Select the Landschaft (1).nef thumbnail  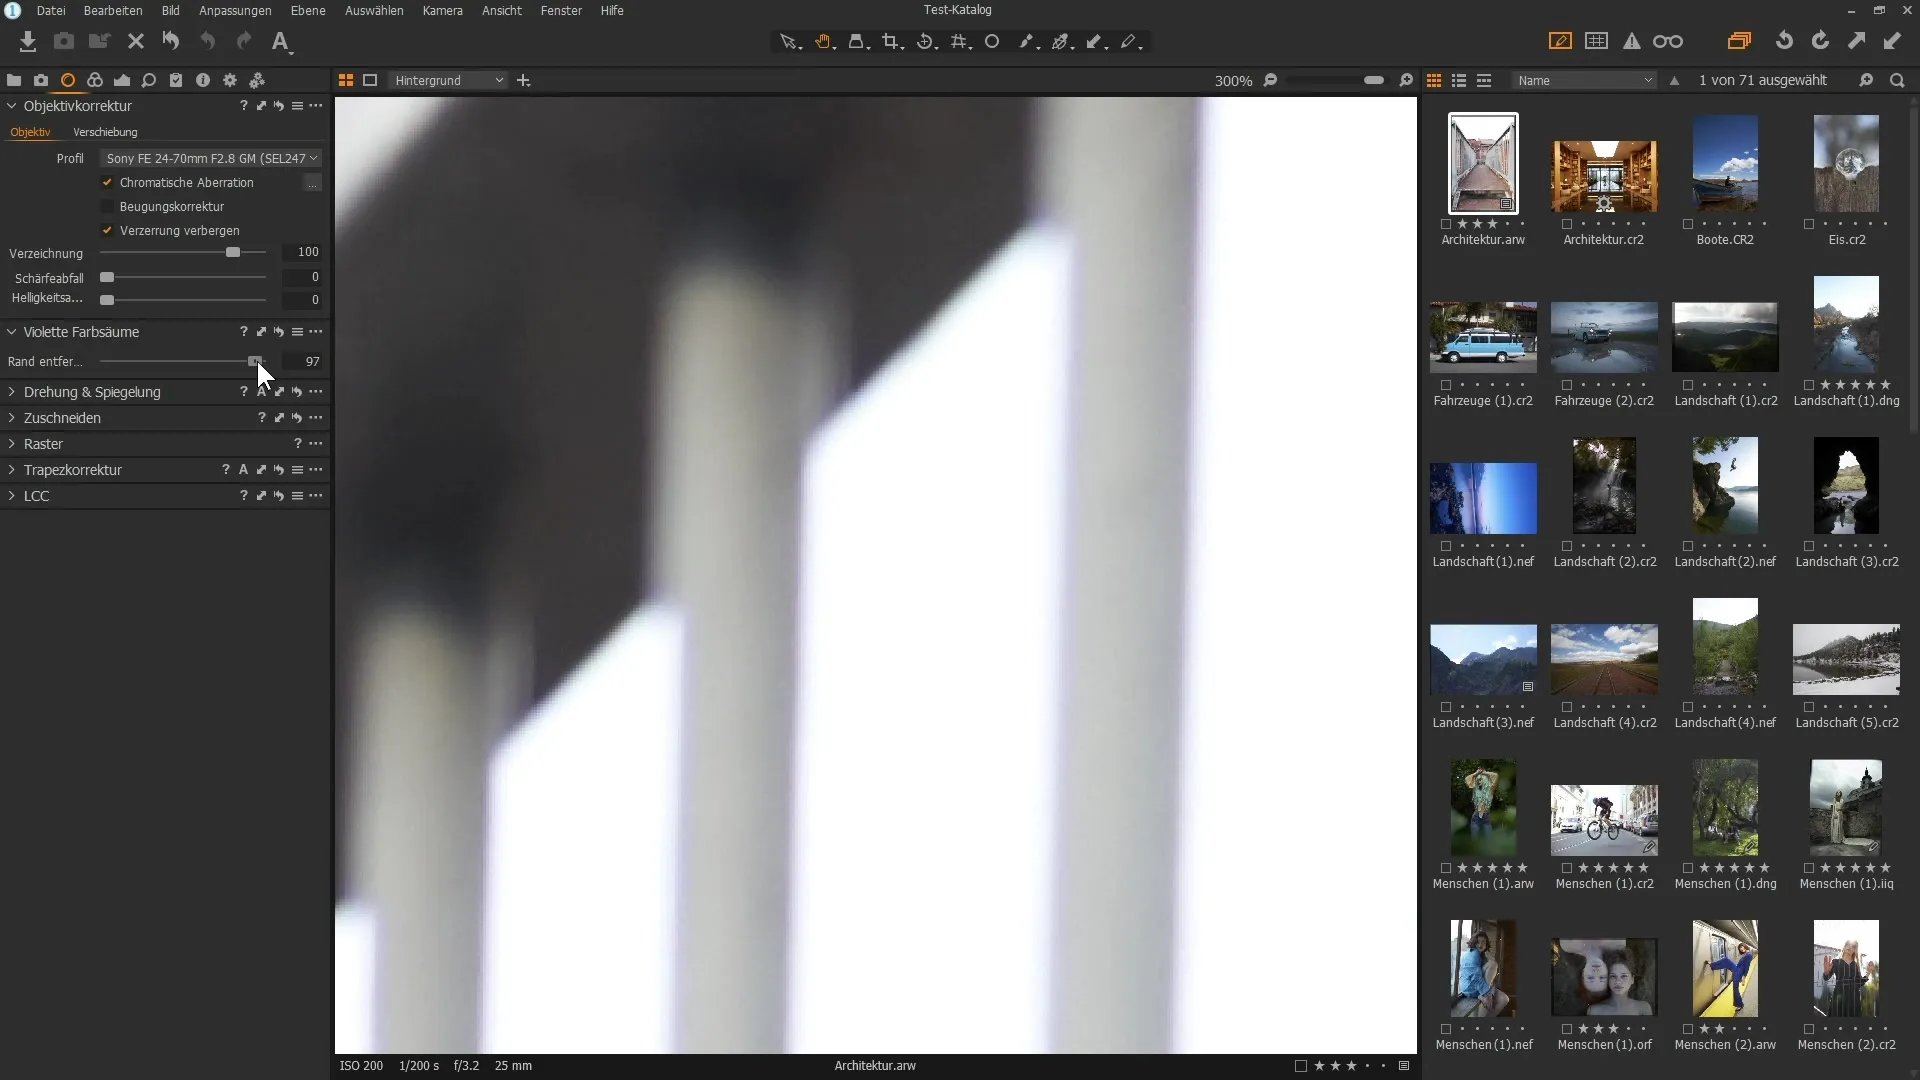click(x=1483, y=497)
